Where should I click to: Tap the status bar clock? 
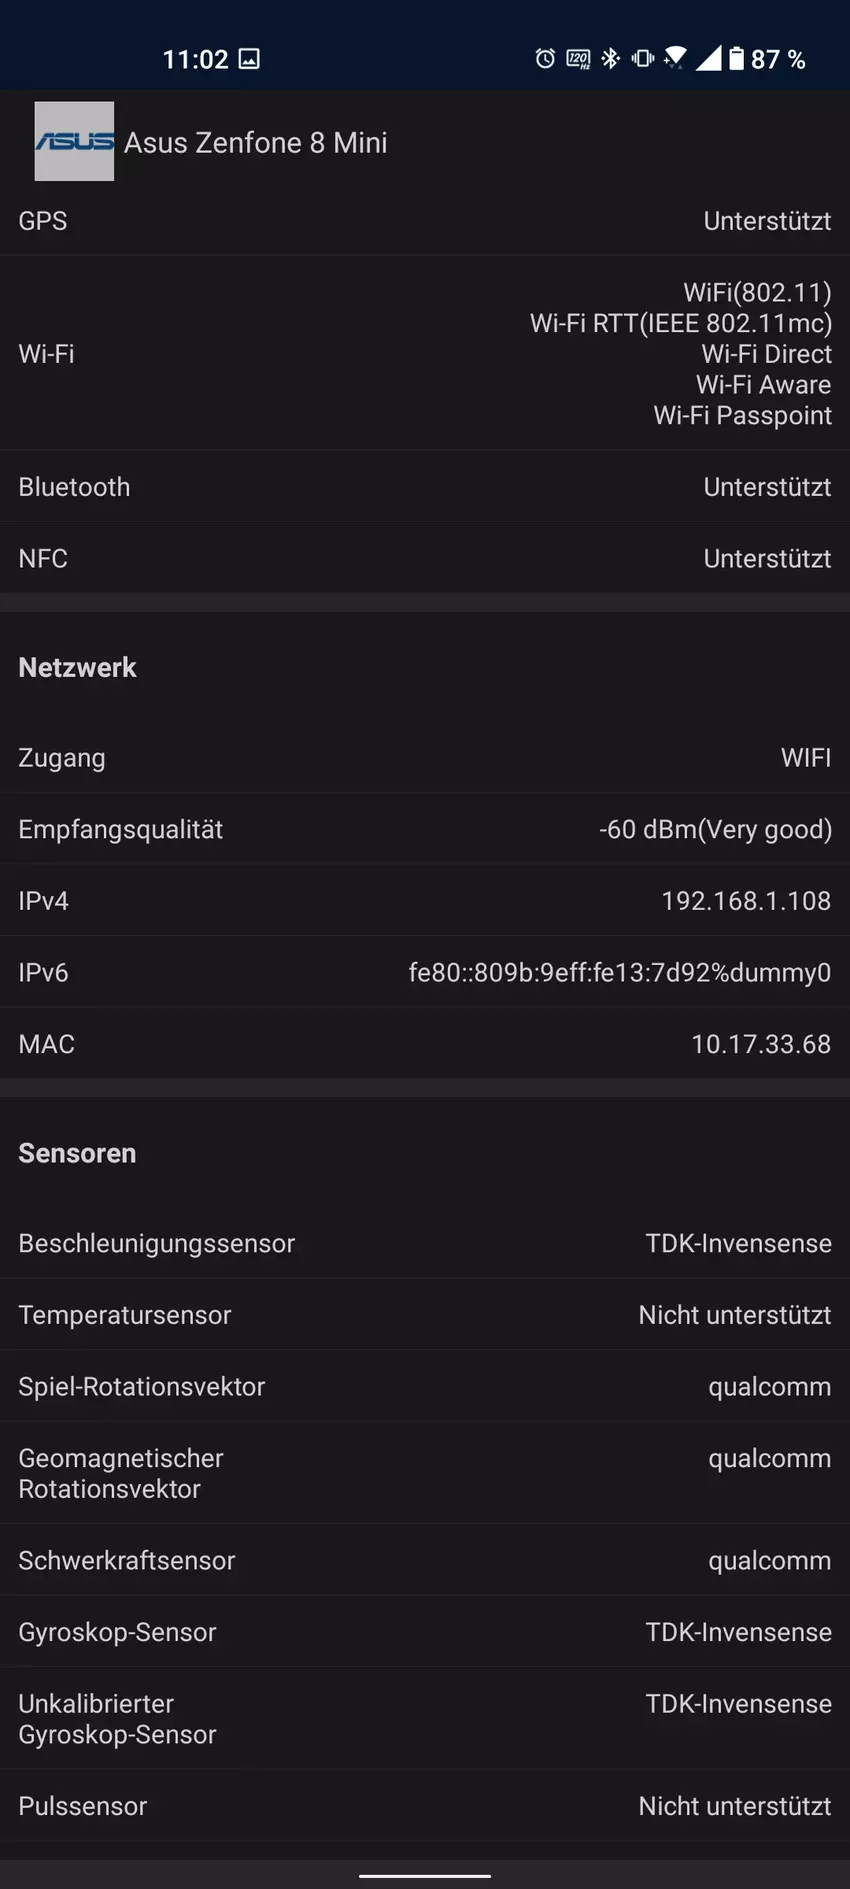coord(195,59)
